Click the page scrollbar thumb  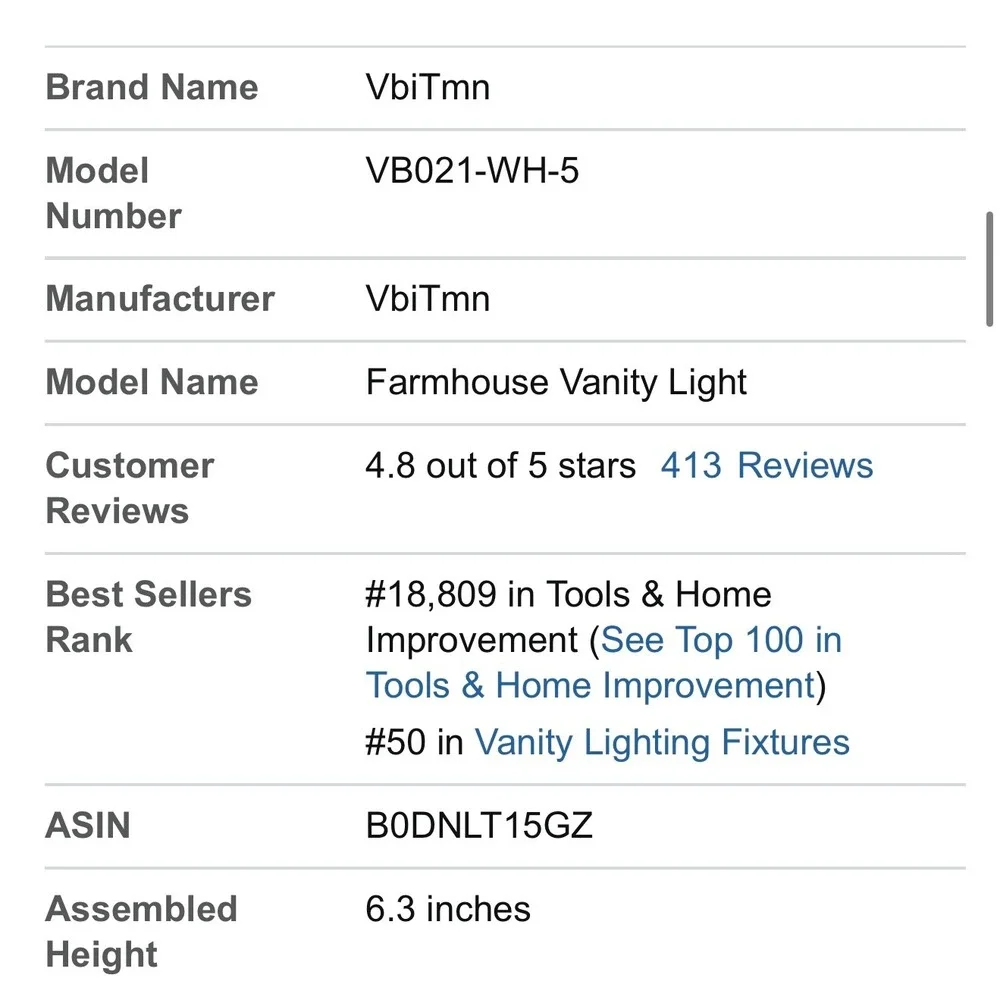(x=990, y=268)
